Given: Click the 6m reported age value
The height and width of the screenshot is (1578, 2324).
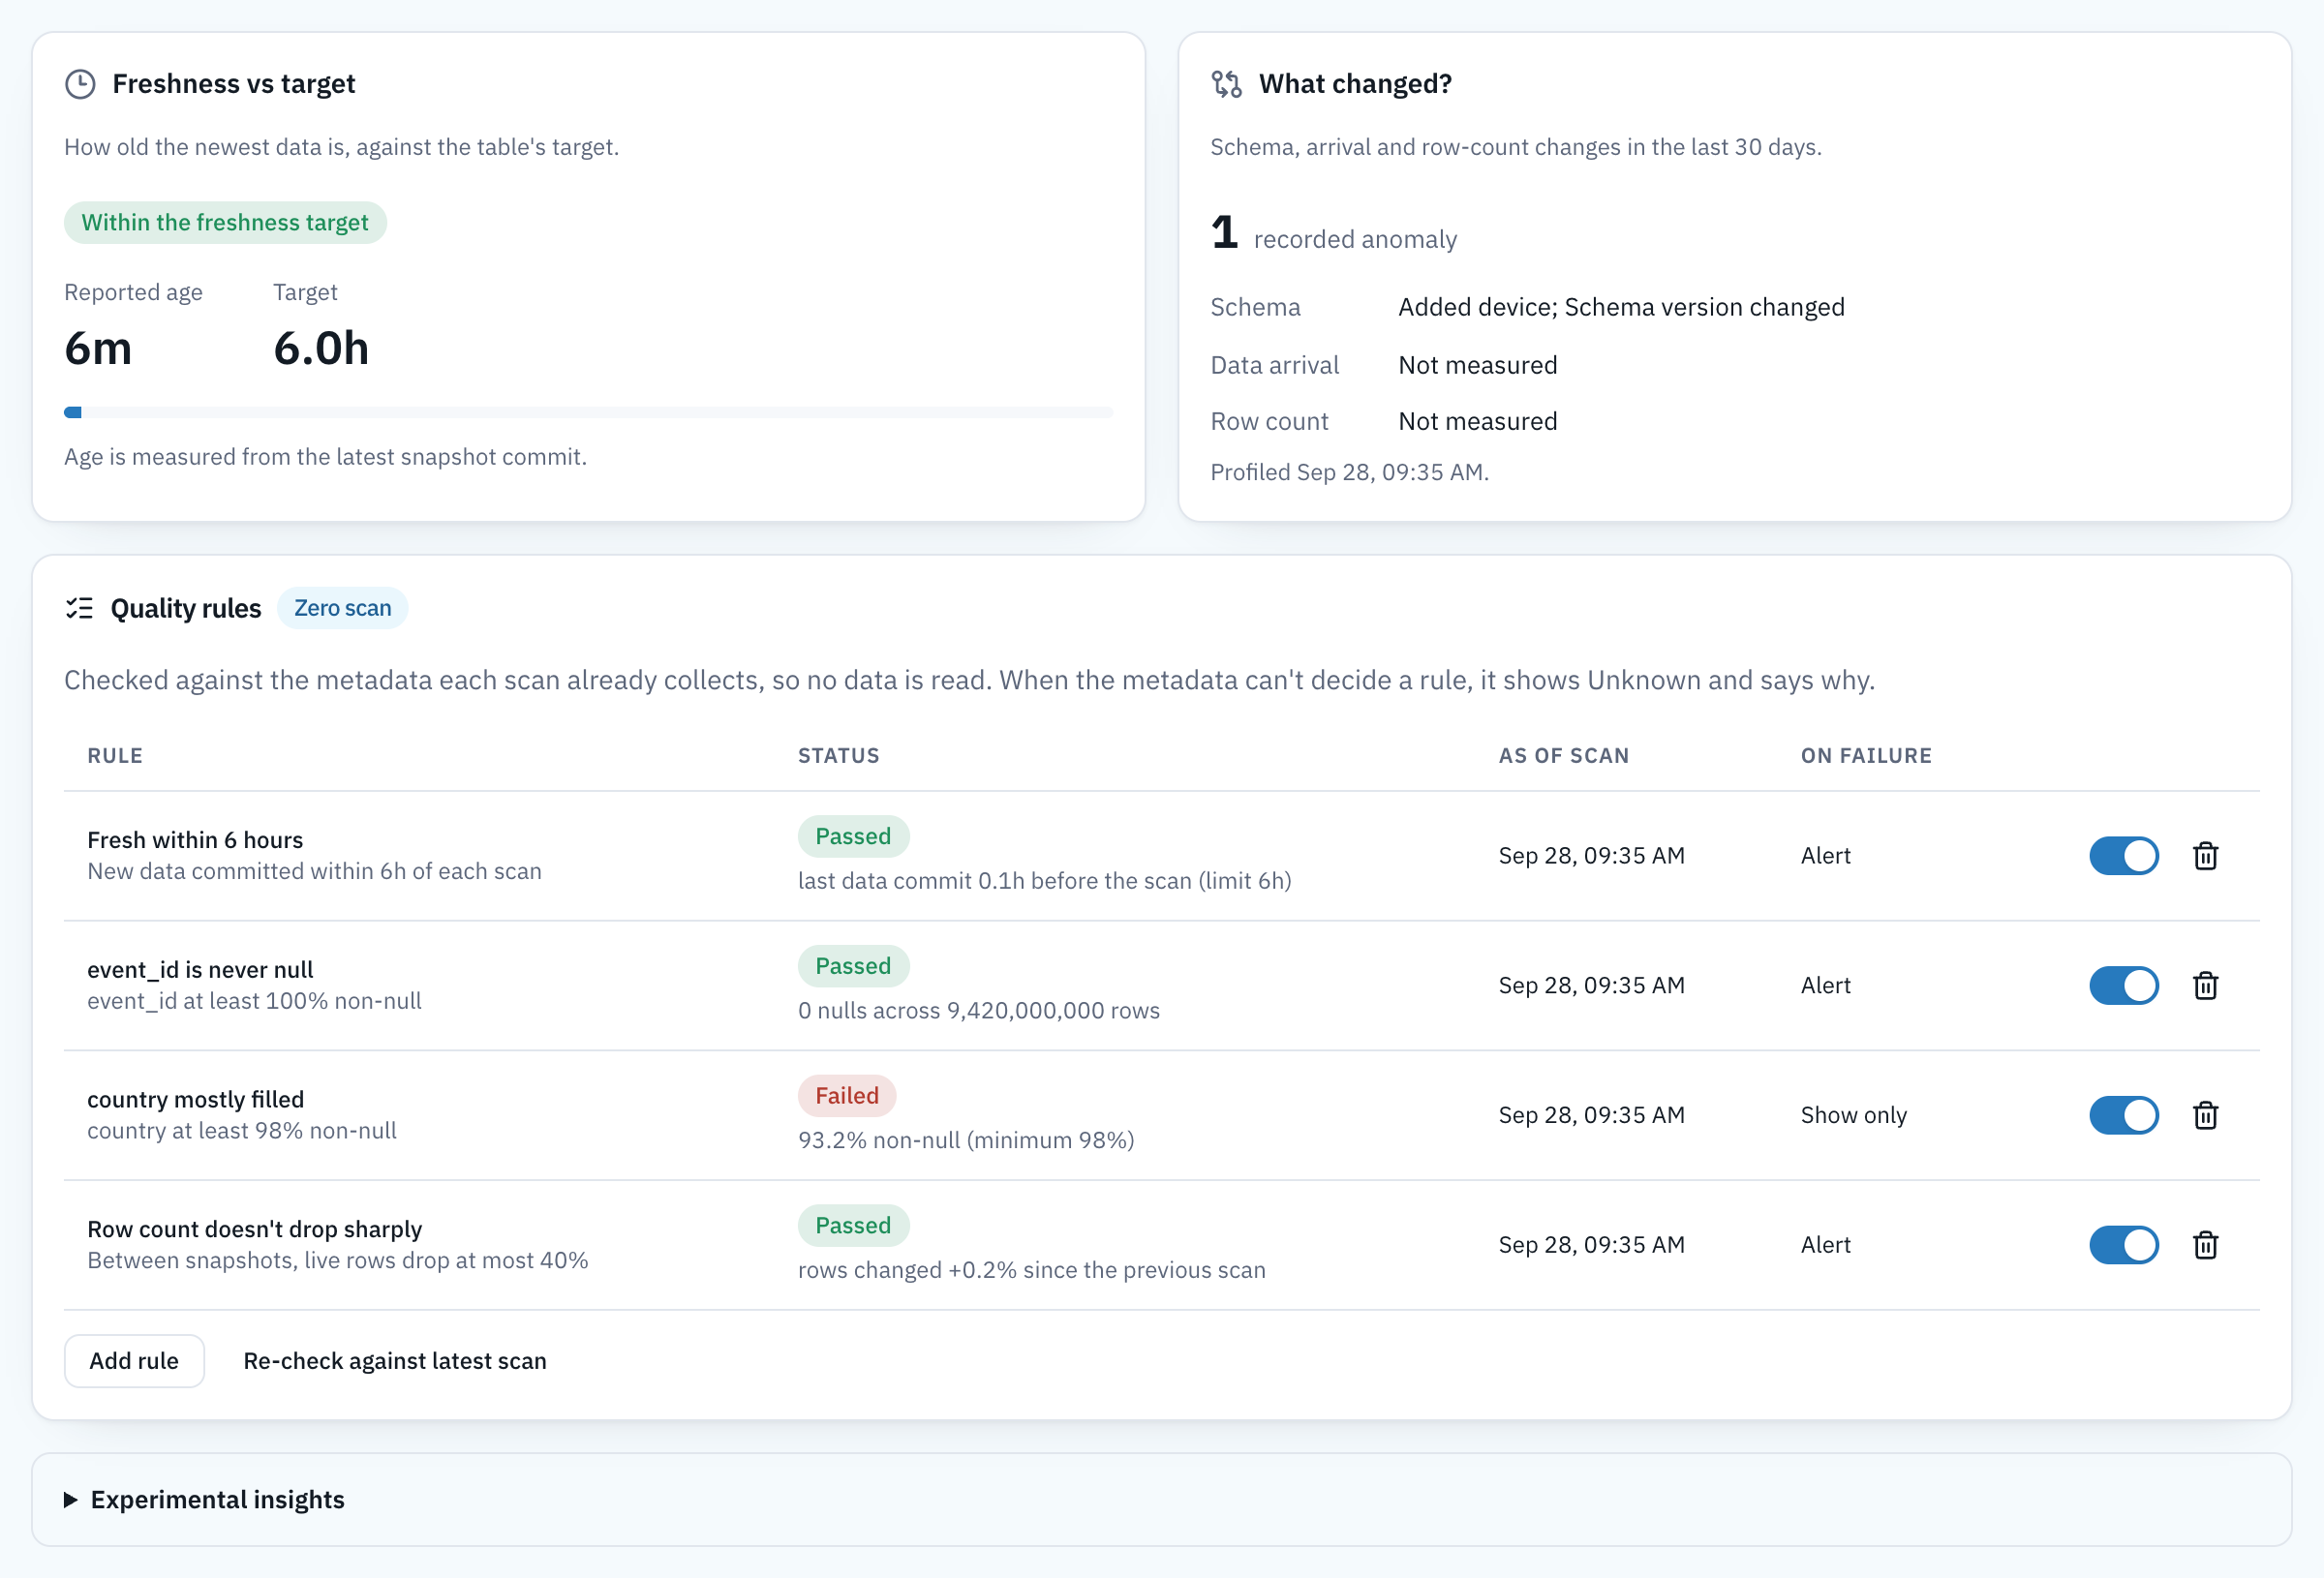Looking at the screenshot, I should (98, 348).
